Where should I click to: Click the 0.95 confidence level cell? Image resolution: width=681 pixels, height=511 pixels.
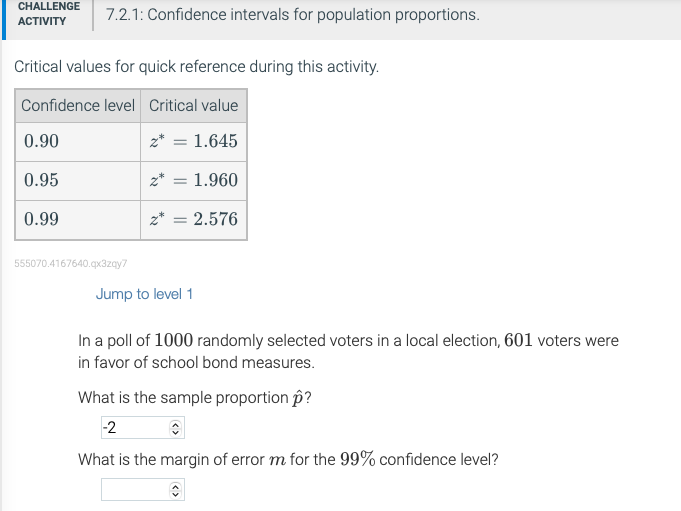41,181
